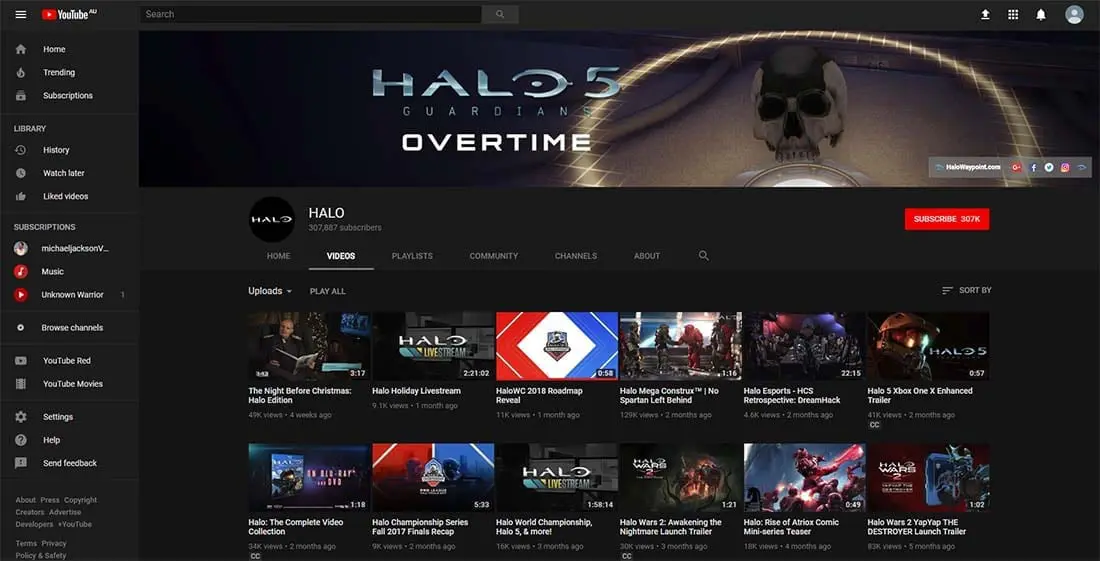Open YouTube Red

tap(69, 360)
